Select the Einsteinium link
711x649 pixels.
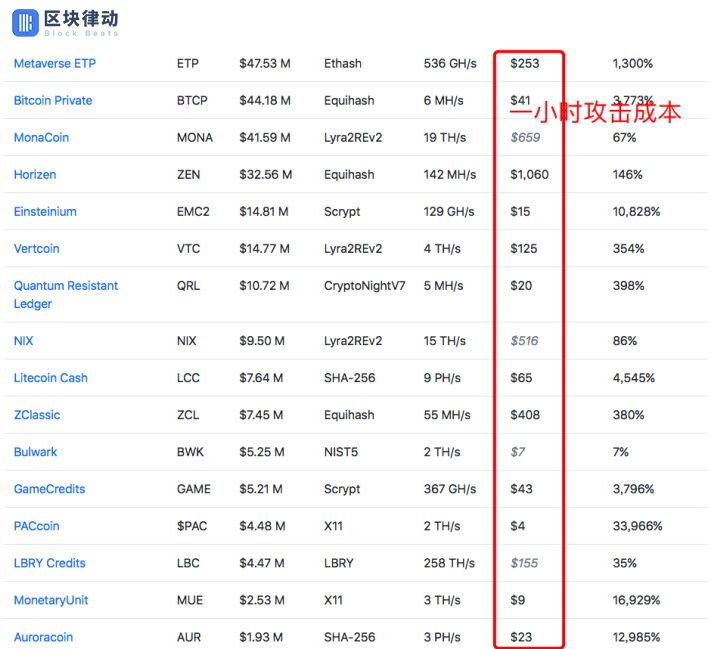pyautogui.click(x=45, y=212)
